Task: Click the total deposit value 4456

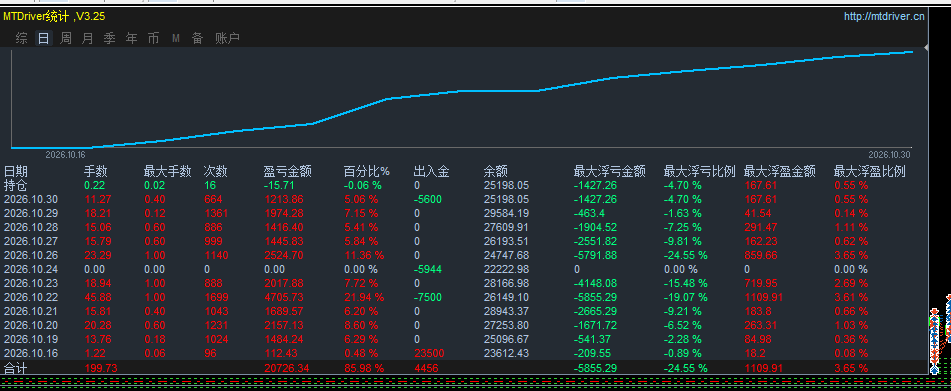Action: coord(425,368)
